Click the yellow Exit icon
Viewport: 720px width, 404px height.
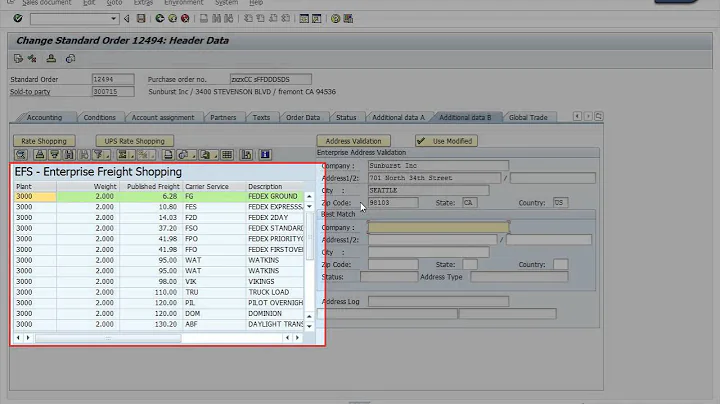pyautogui.click(x=172, y=18)
